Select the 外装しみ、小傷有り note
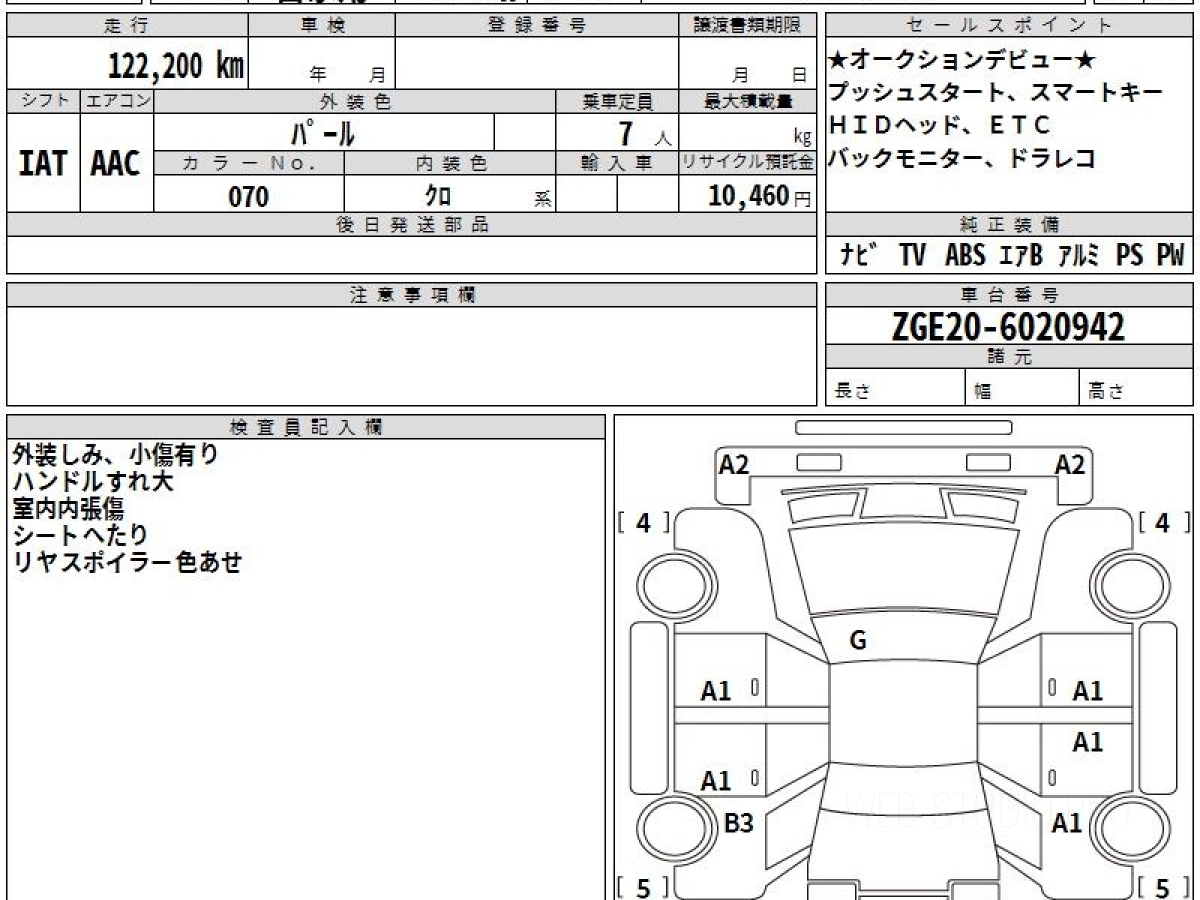Screen dimensions: 1200x900 (x=115, y=455)
